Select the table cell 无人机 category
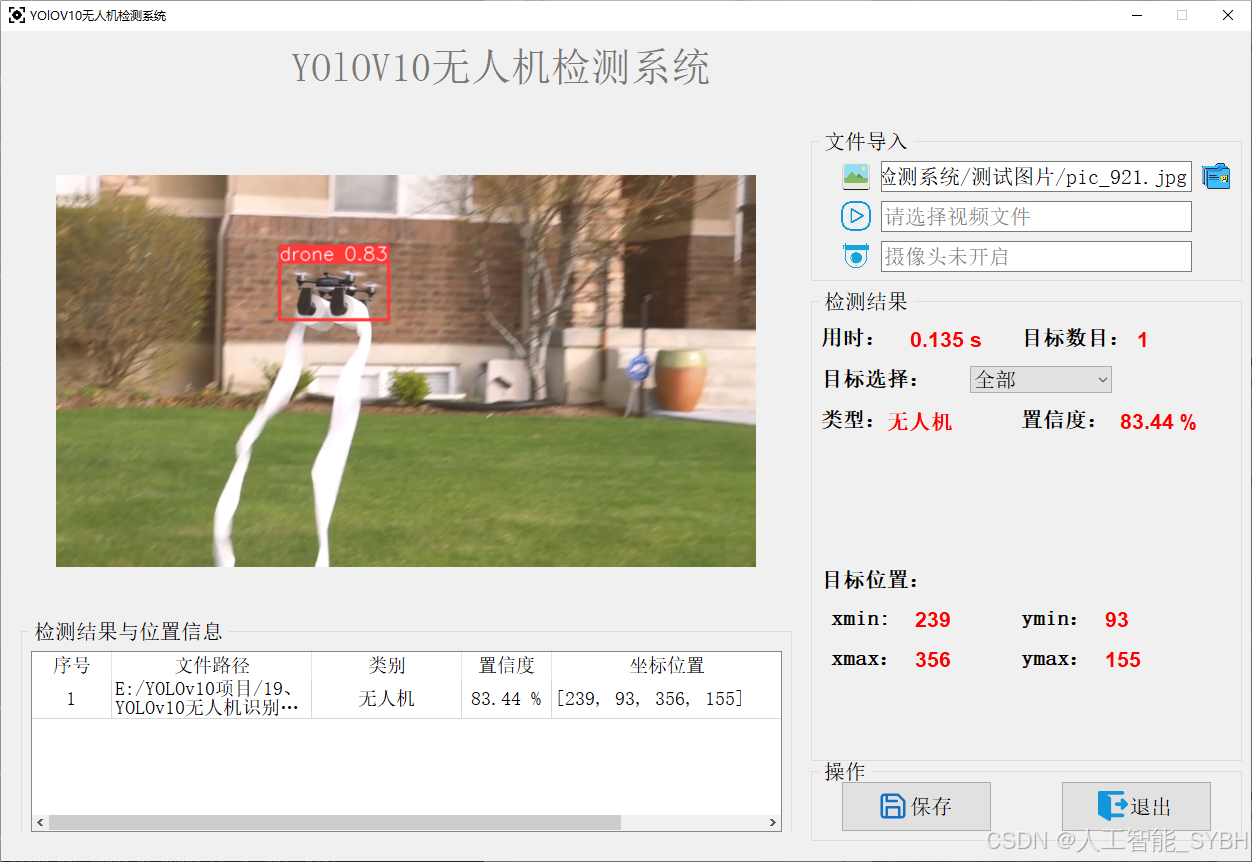The height and width of the screenshot is (862, 1252). point(387,698)
